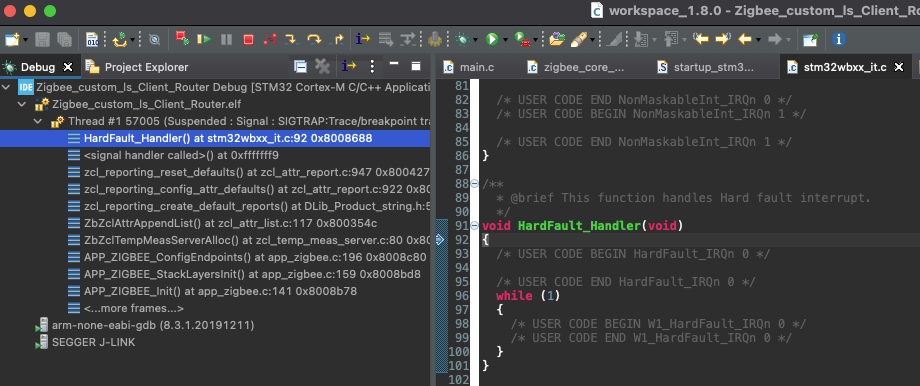Go to Next Edit Location arrow
Image resolution: width=920 pixels, height=386 pixels.
tap(723, 39)
